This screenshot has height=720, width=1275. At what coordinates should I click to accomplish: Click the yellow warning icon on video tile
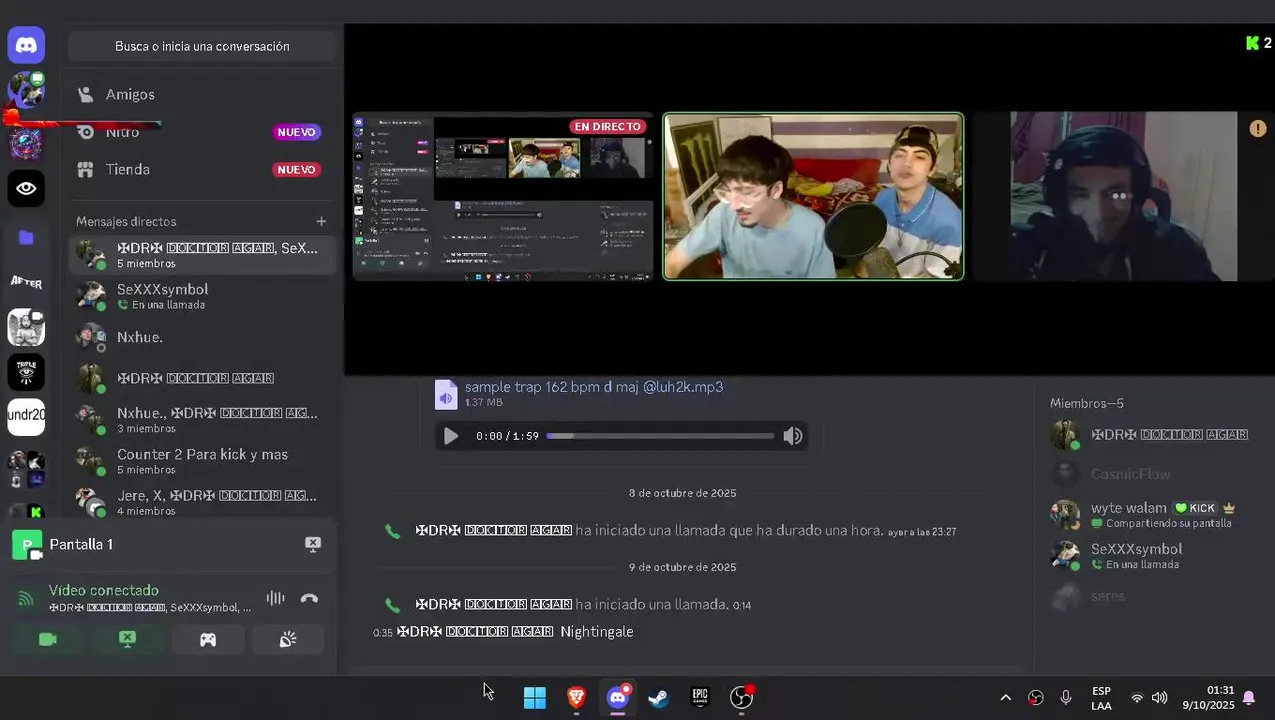[1258, 128]
